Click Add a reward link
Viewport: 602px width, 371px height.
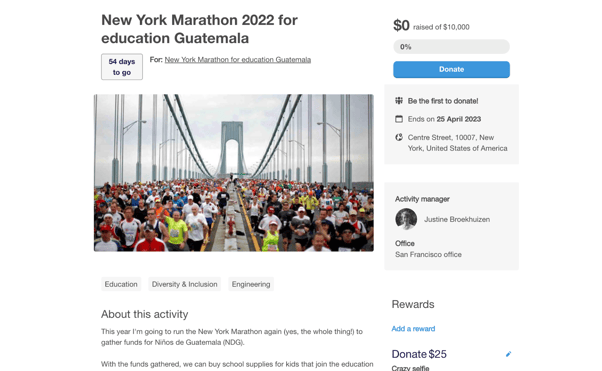click(413, 329)
